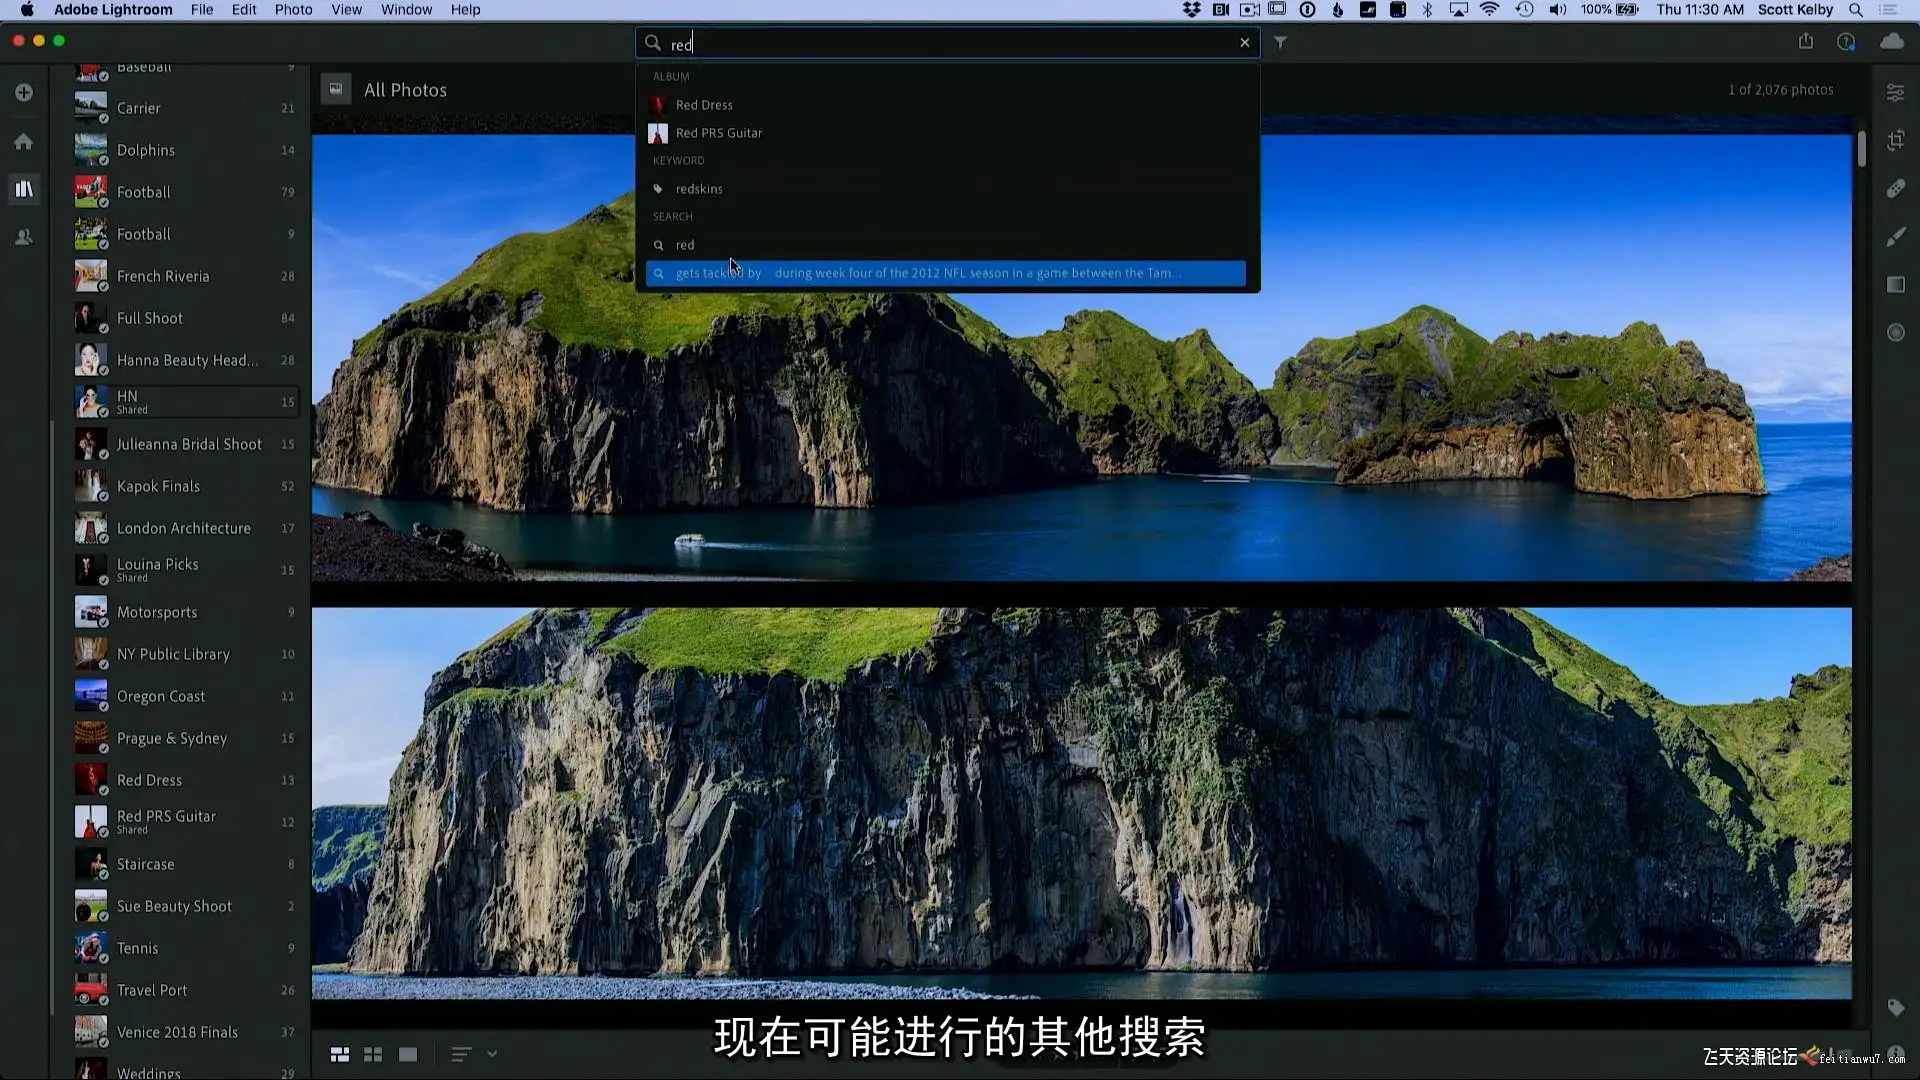
Task: Select the plain 'red' search suggestion
Action: (946, 245)
